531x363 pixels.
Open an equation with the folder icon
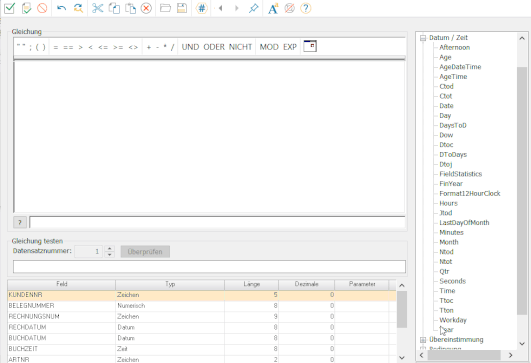[x=165, y=8]
